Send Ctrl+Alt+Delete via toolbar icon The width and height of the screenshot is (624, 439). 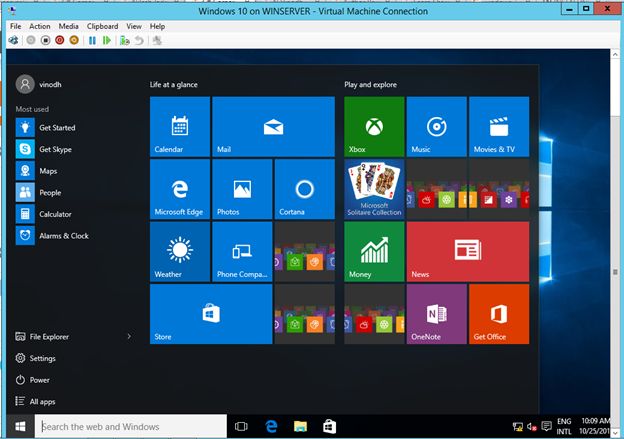(14, 40)
